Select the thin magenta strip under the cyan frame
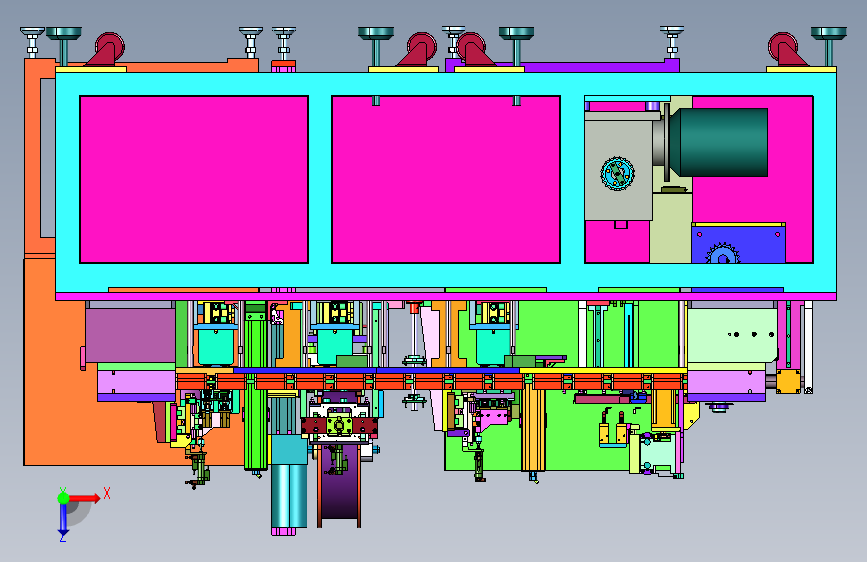 point(446,297)
